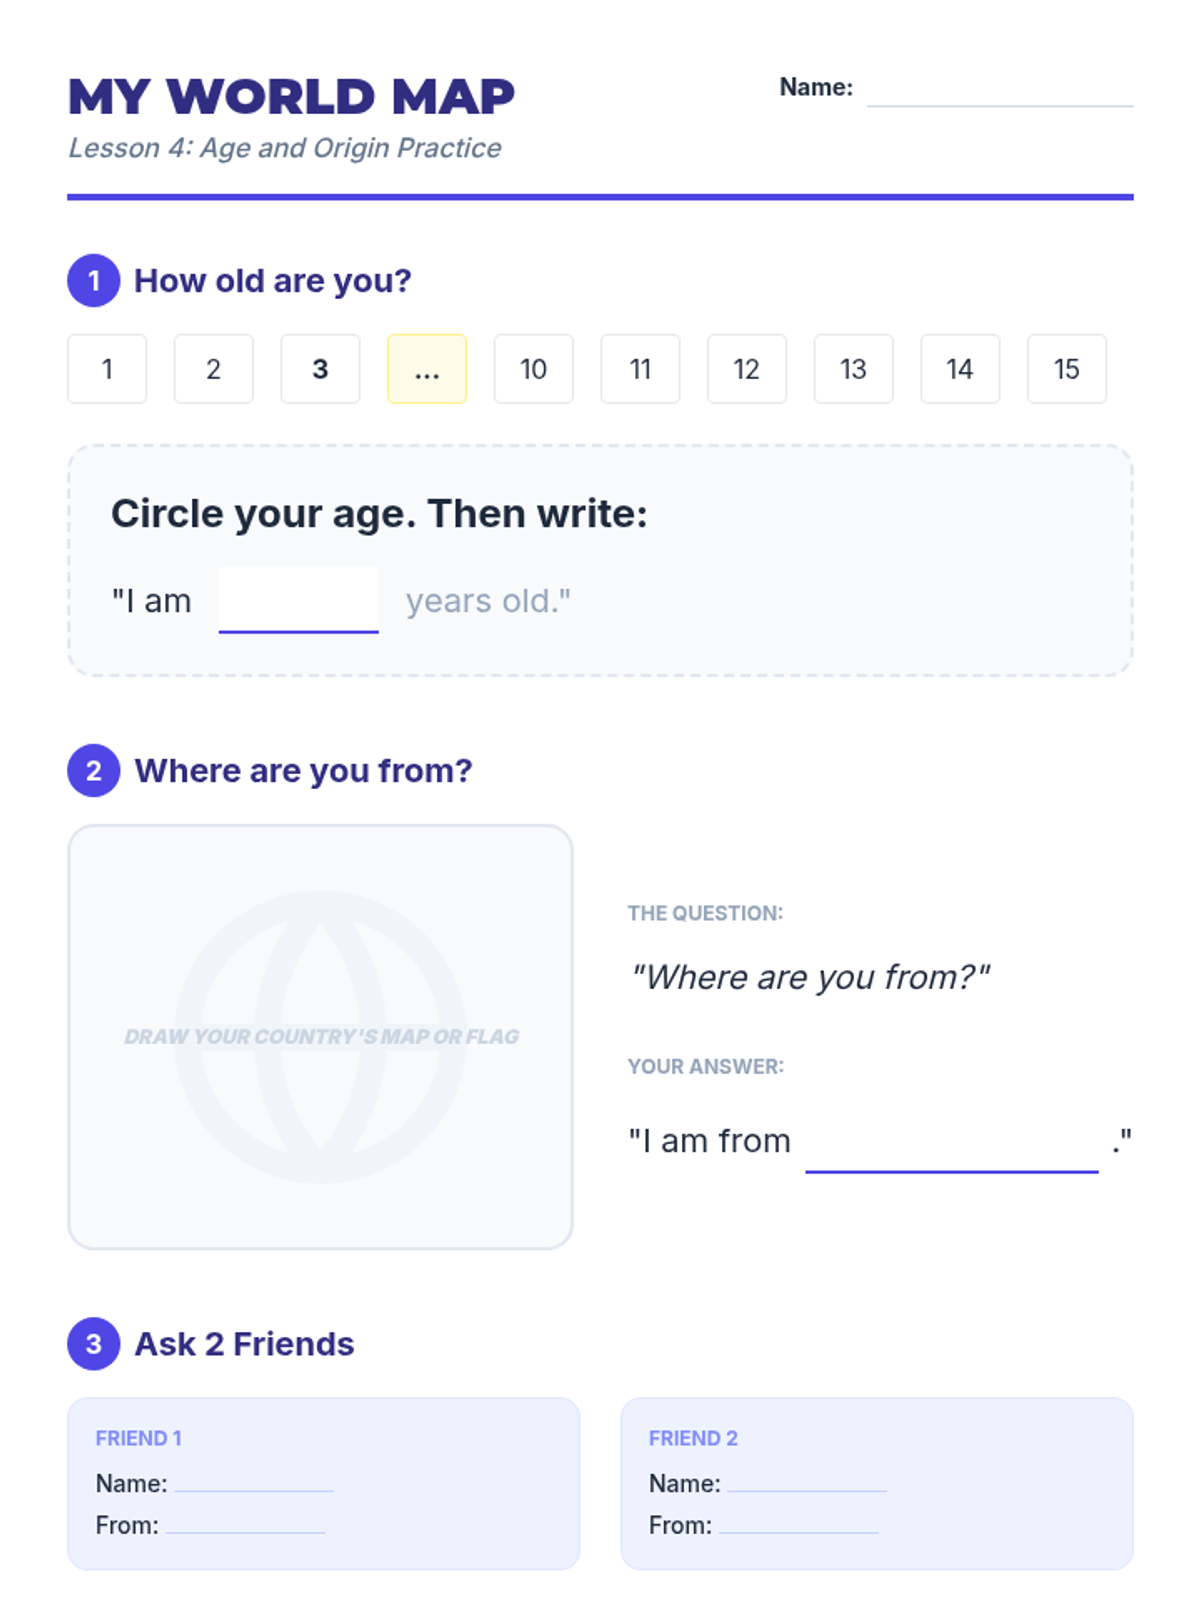
Task: Select age box number 1
Action: 107,369
